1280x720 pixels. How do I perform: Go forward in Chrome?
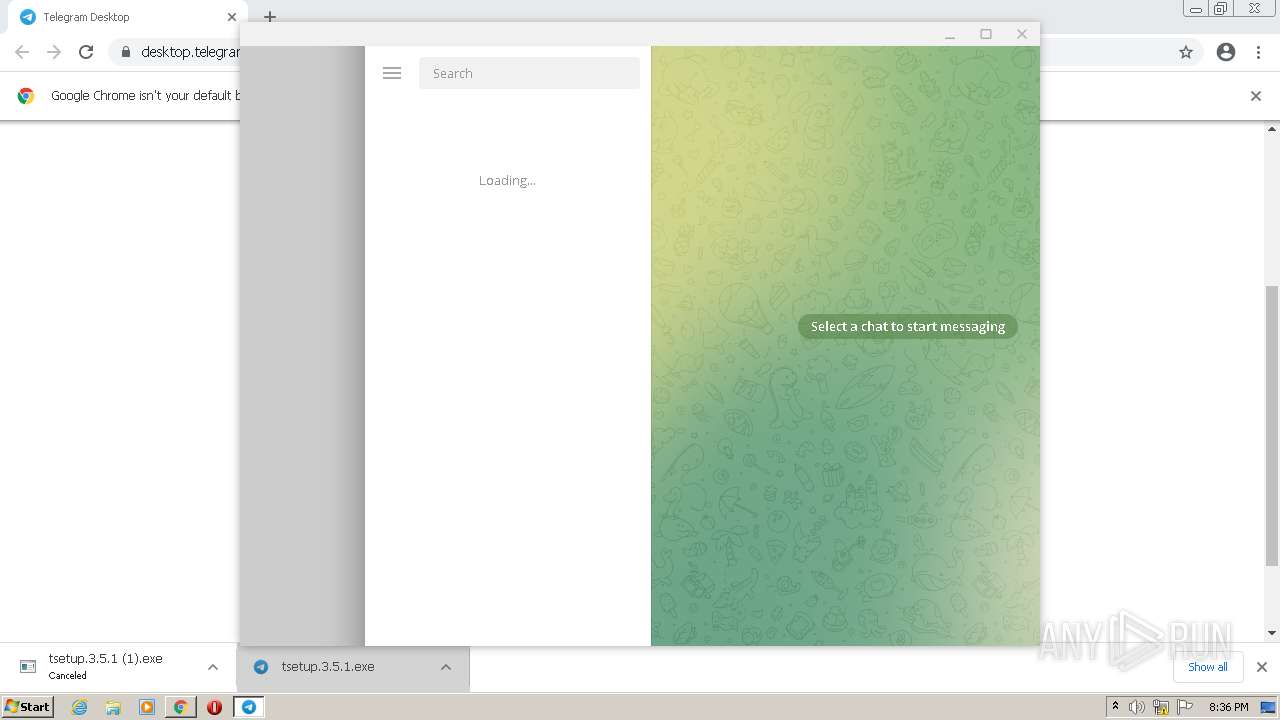(x=54, y=52)
